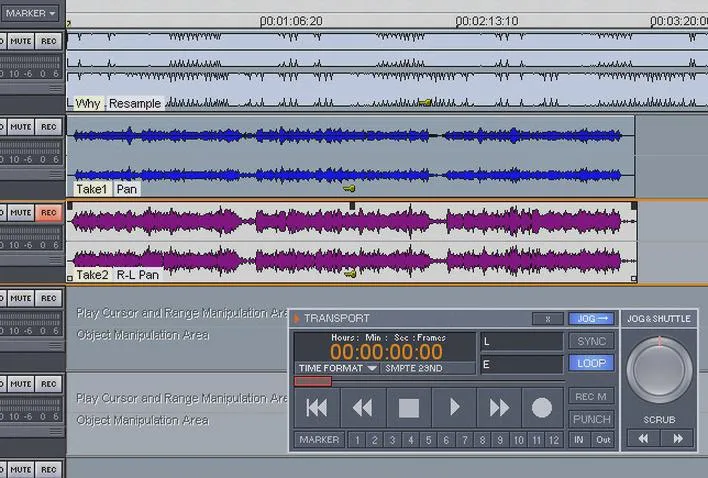
Task: Enable SYNC in the Transport panel
Action: point(592,341)
